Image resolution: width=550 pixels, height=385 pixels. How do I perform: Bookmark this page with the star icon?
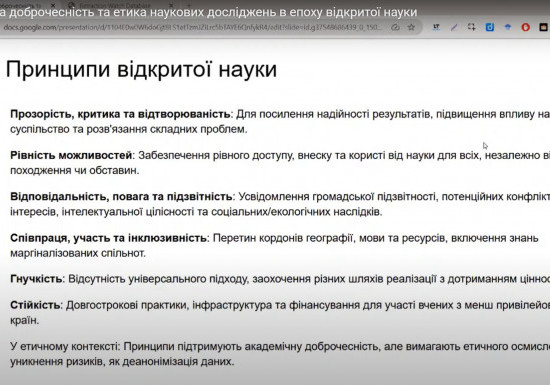[x=411, y=27]
